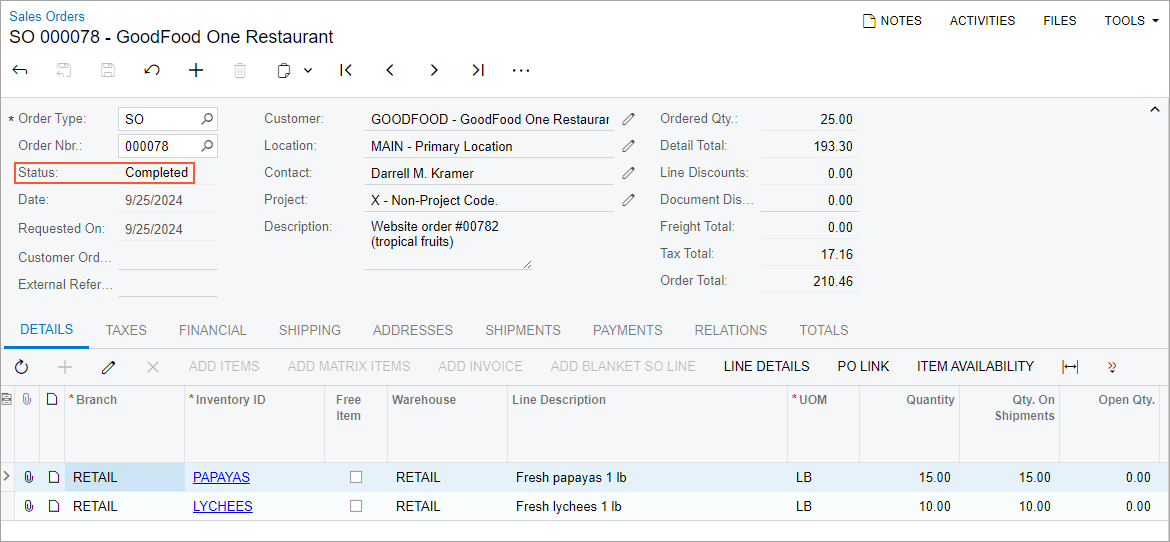Image resolution: width=1170 pixels, height=542 pixels.
Task: Switch to the Shipments tab
Action: (x=522, y=330)
